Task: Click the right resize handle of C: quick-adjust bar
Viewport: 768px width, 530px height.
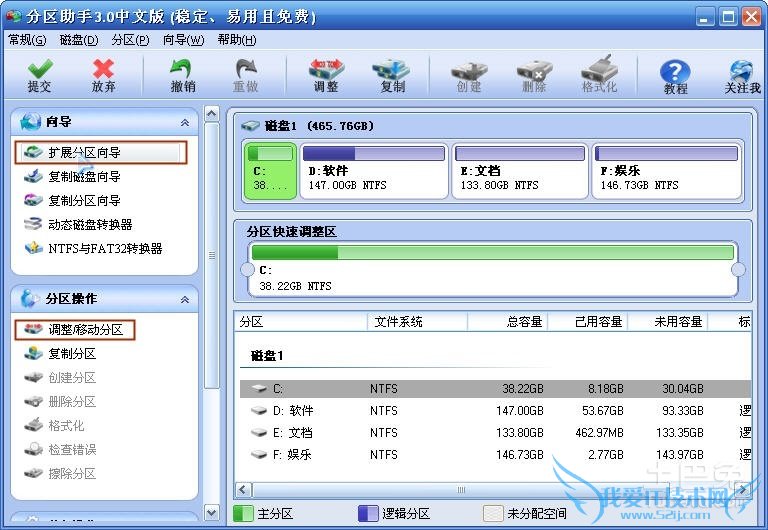Action: coord(738,269)
